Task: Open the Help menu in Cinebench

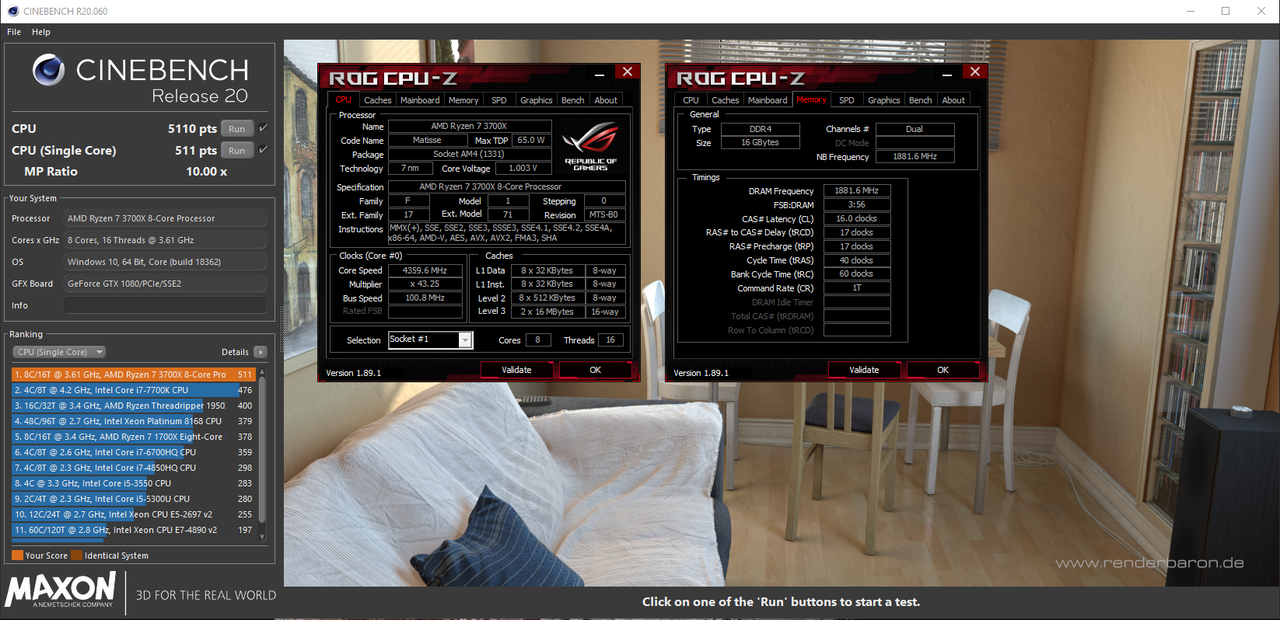Action: (x=41, y=32)
